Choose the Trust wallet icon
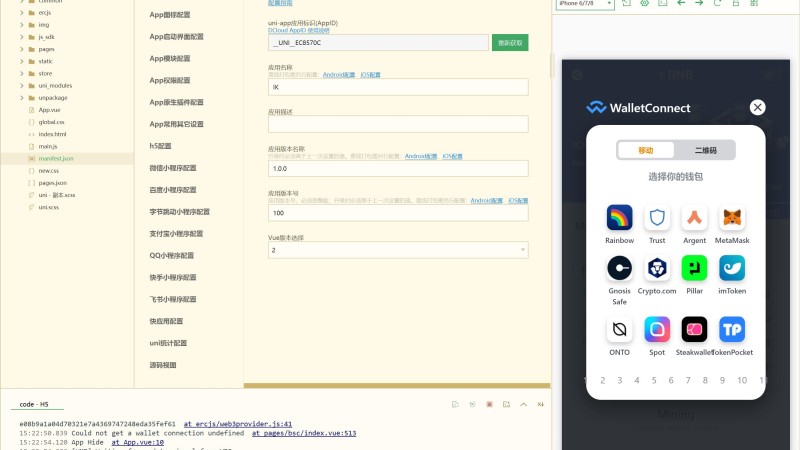 (657, 217)
